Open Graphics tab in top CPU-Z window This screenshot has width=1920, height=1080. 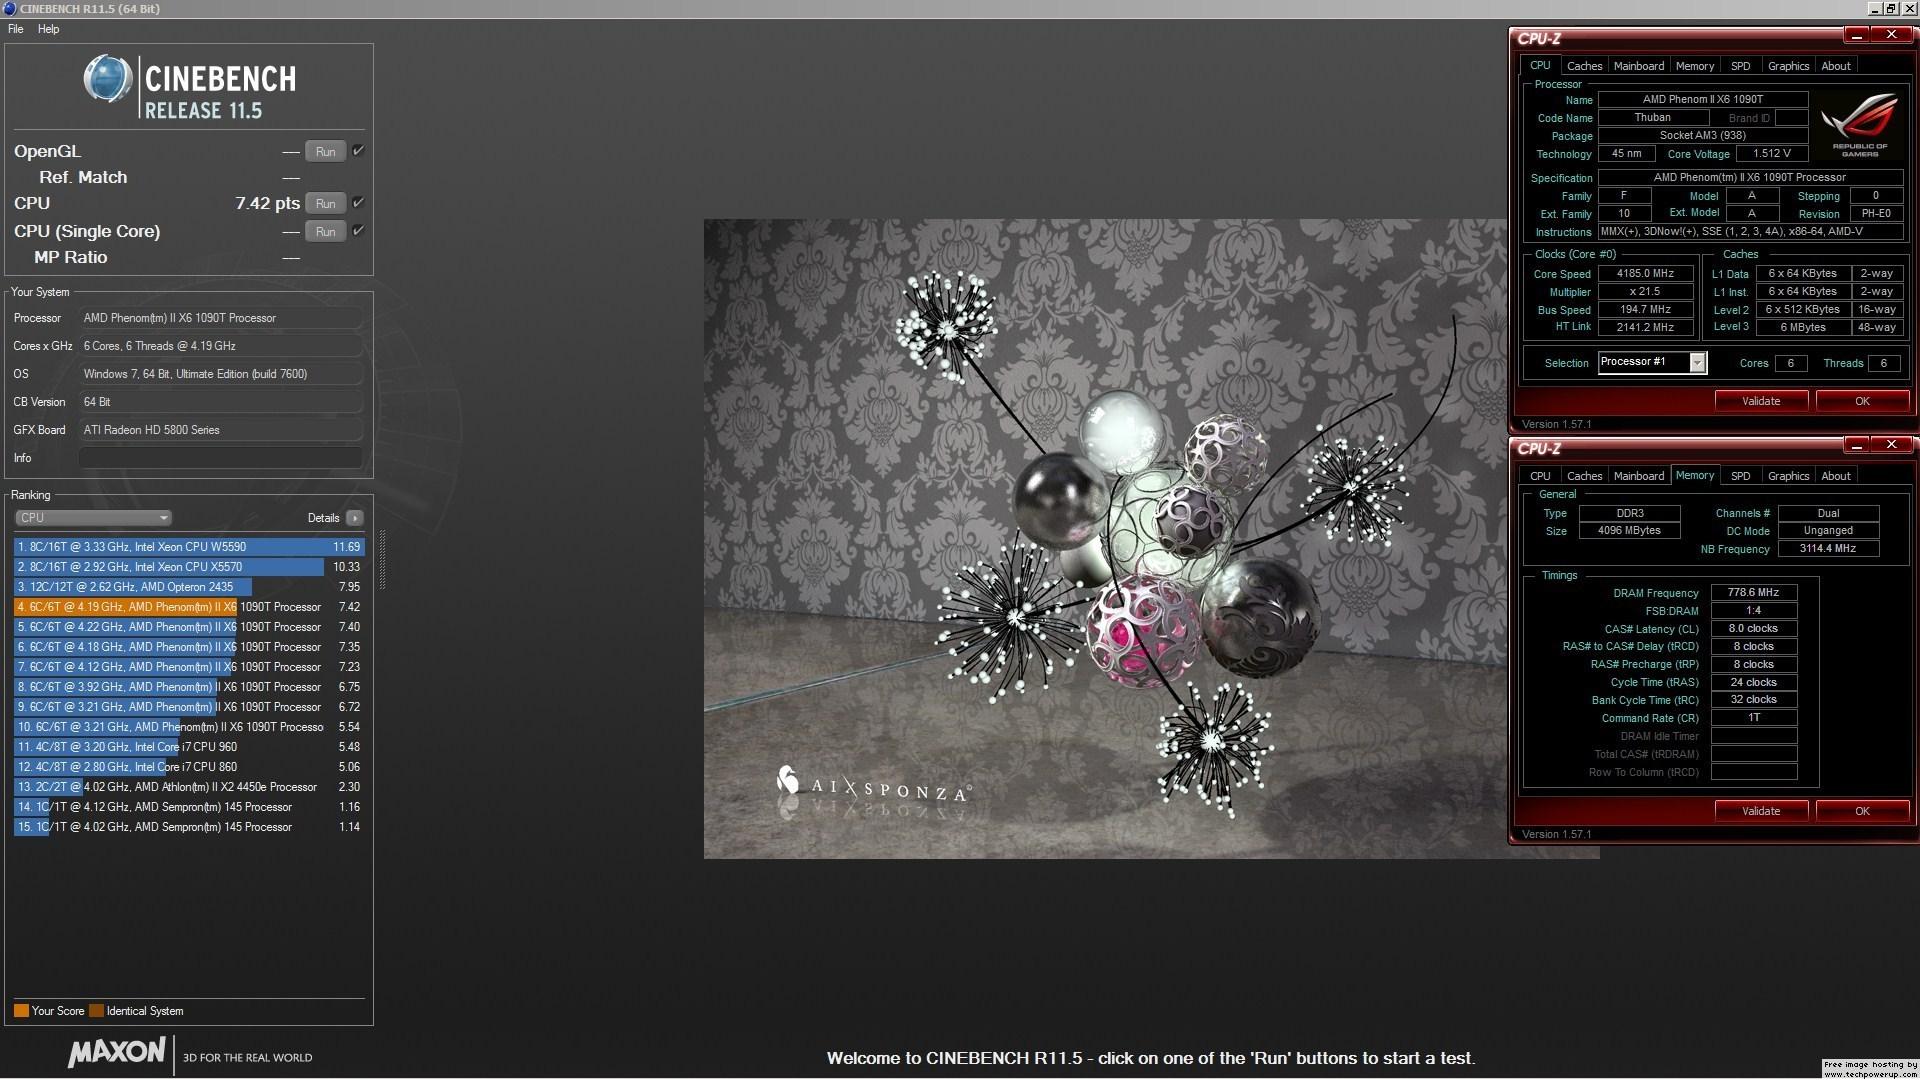[x=1788, y=66]
